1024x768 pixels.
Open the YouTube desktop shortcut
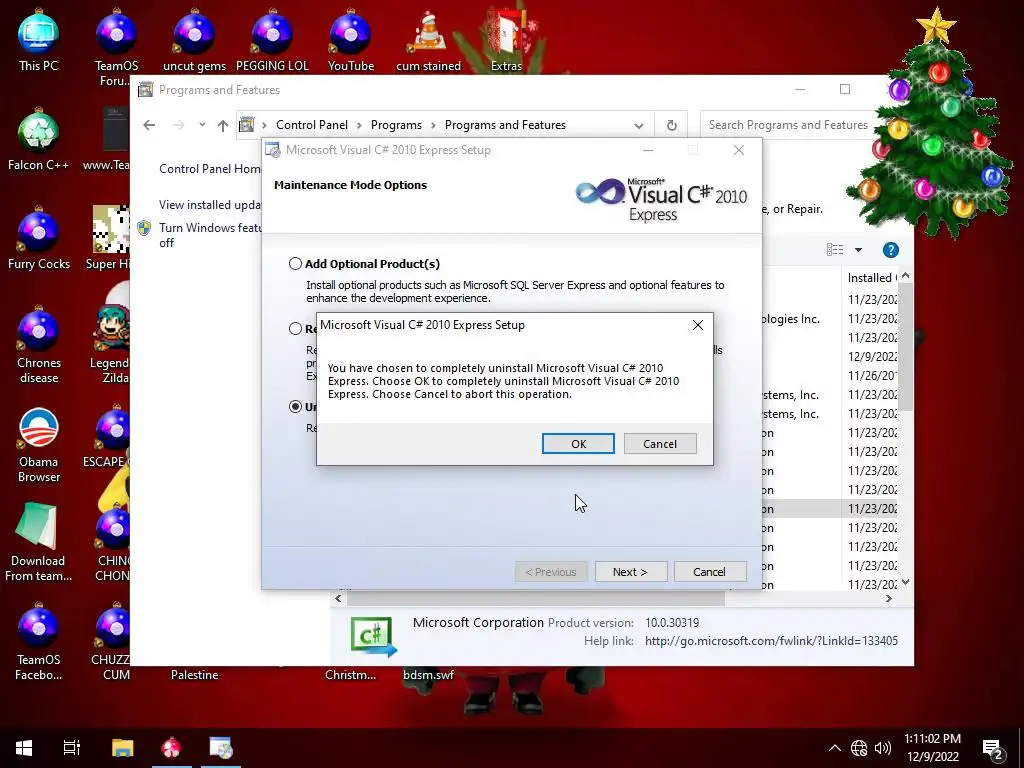tap(351, 41)
